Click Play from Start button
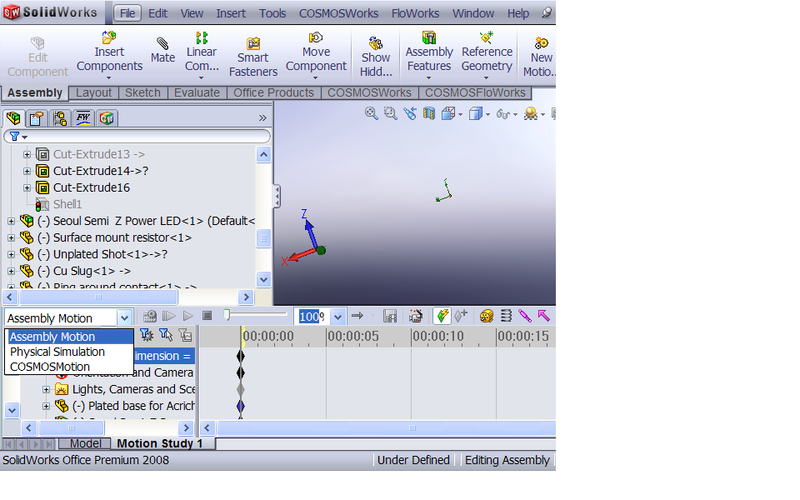The width and height of the screenshot is (800, 500). tap(168, 316)
